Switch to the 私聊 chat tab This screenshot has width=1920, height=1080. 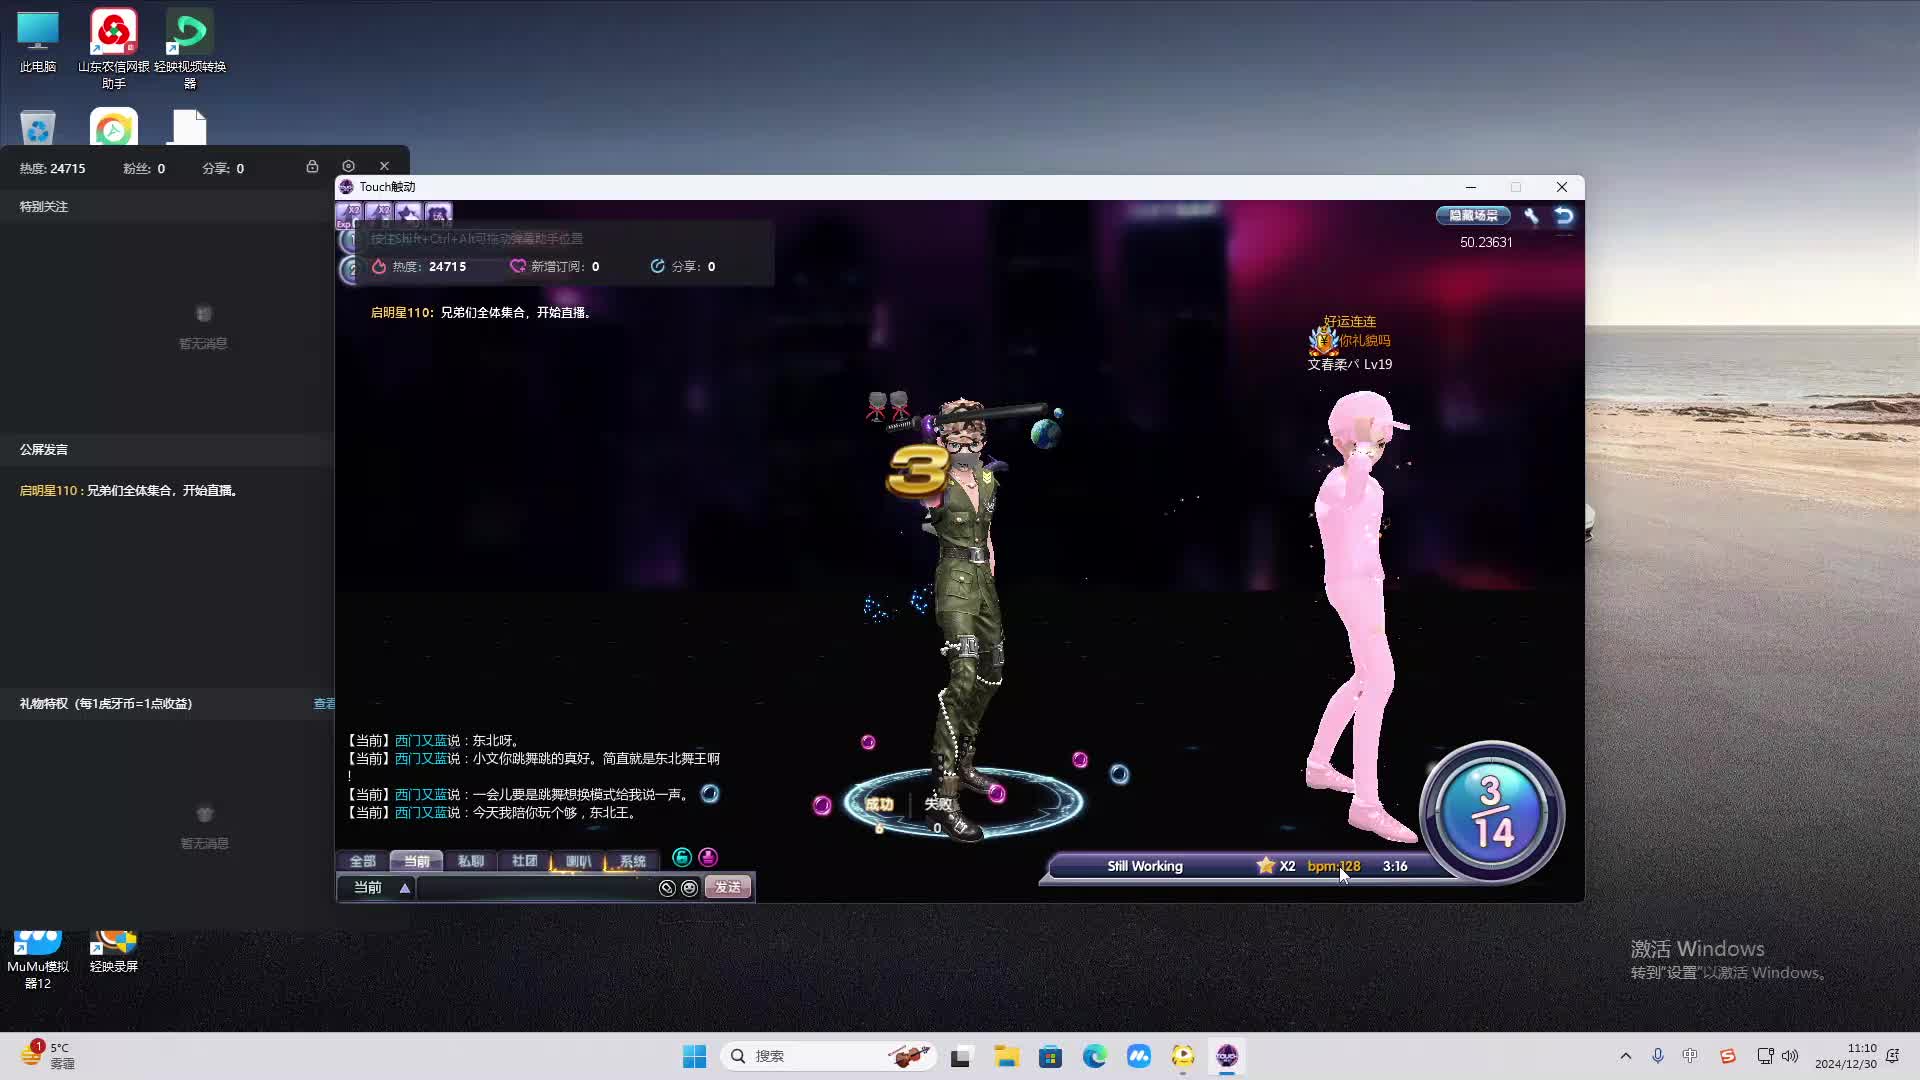[471, 861]
